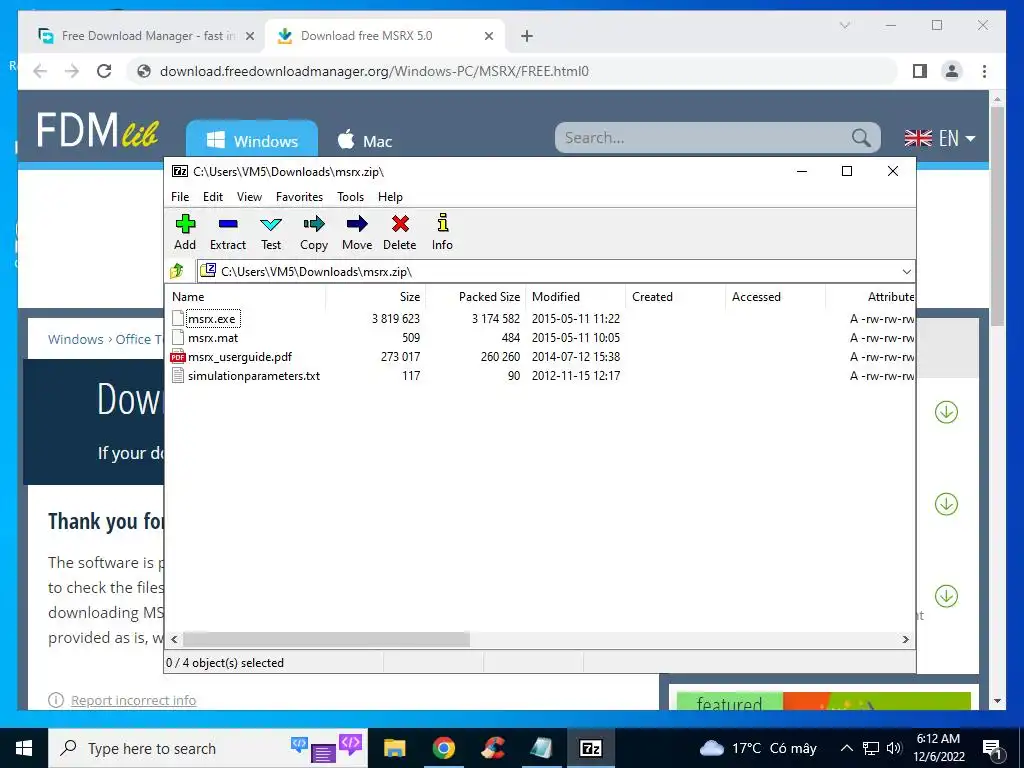Select the msrx_userguide.pdf file name
This screenshot has width=1024, height=768.
pyautogui.click(x=240, y=357)
